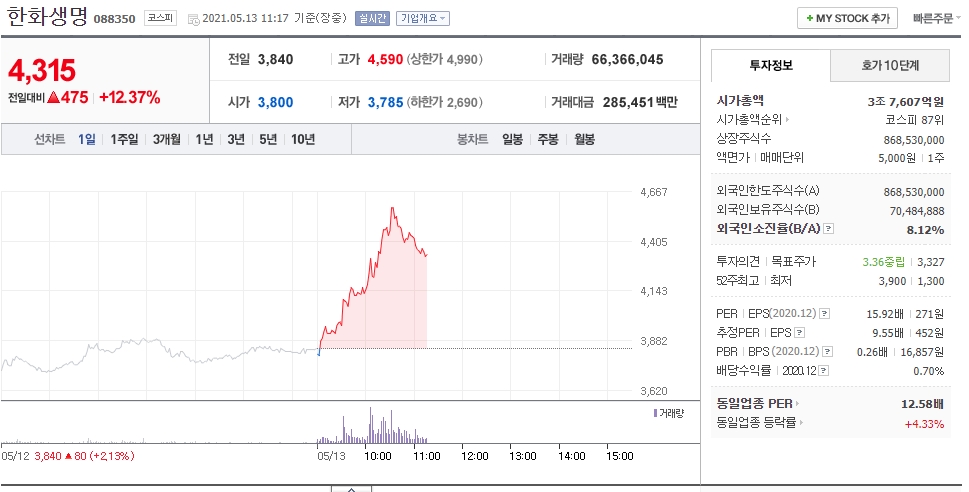This screenshot has height=492, width=969.
Task: Open help icon next to PBR BPS(2020.12)
Action: pos(827,352)
